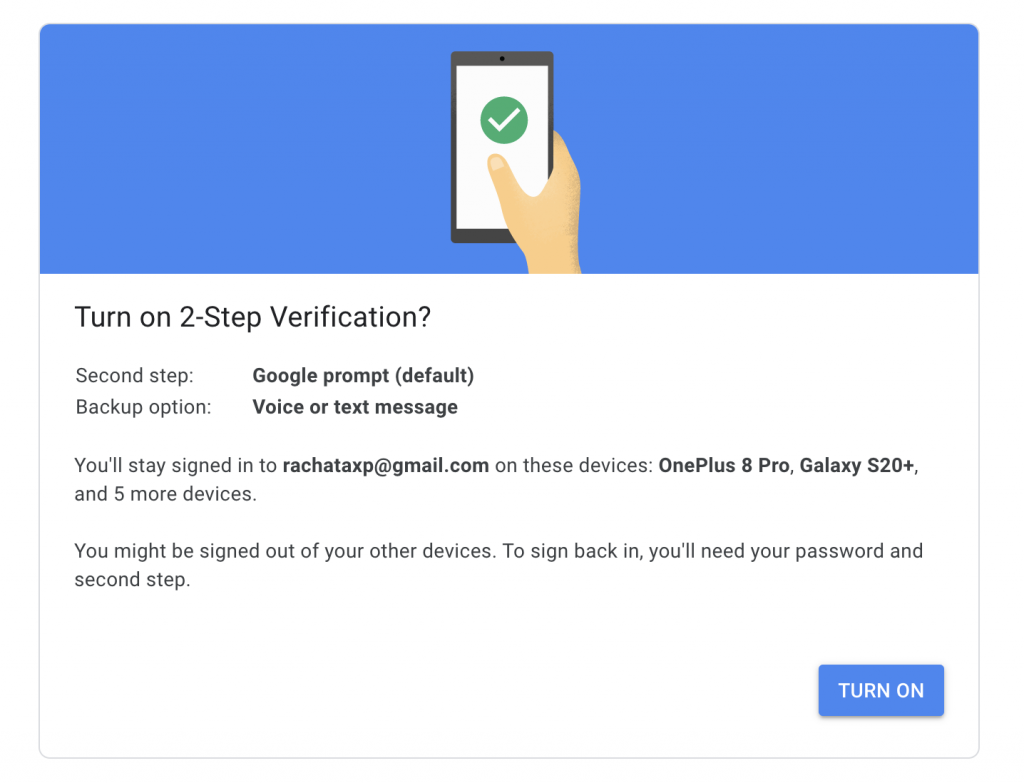Viewport: 1024px width, 783px height.
Task: Click the 'Voice or text message' text
Action: point(355,407)
